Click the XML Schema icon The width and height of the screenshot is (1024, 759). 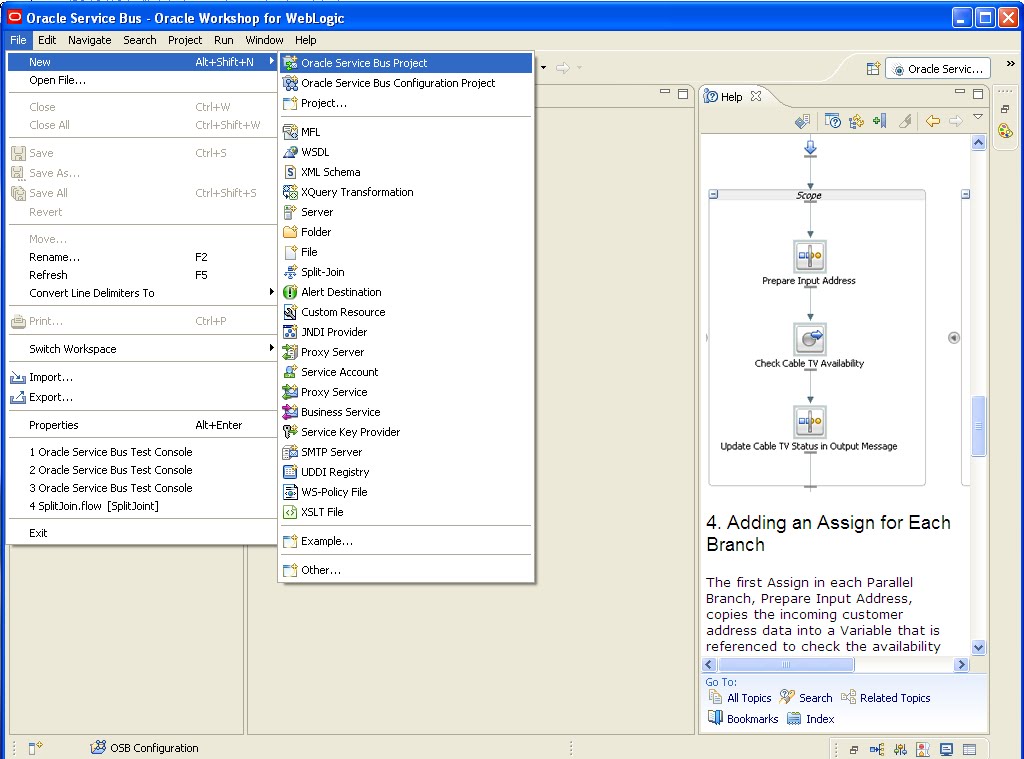point(290,172)
